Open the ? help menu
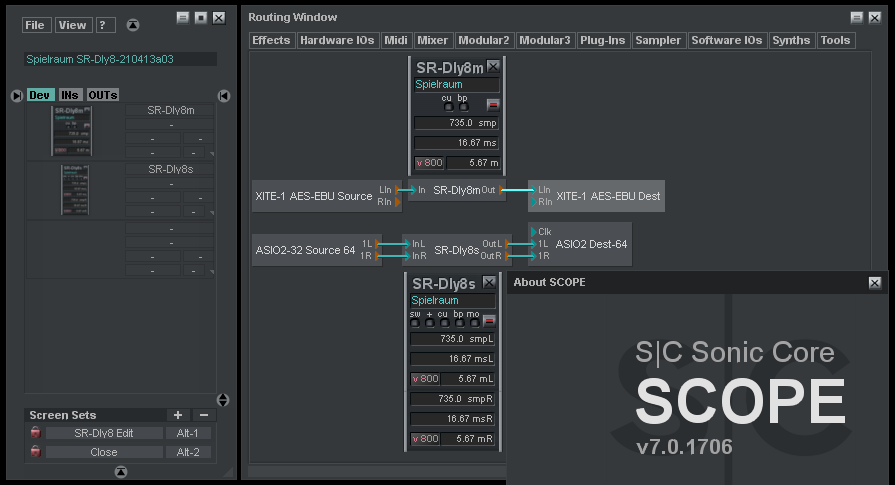Viewport: 895px width, 485px height. pos(105,25)
